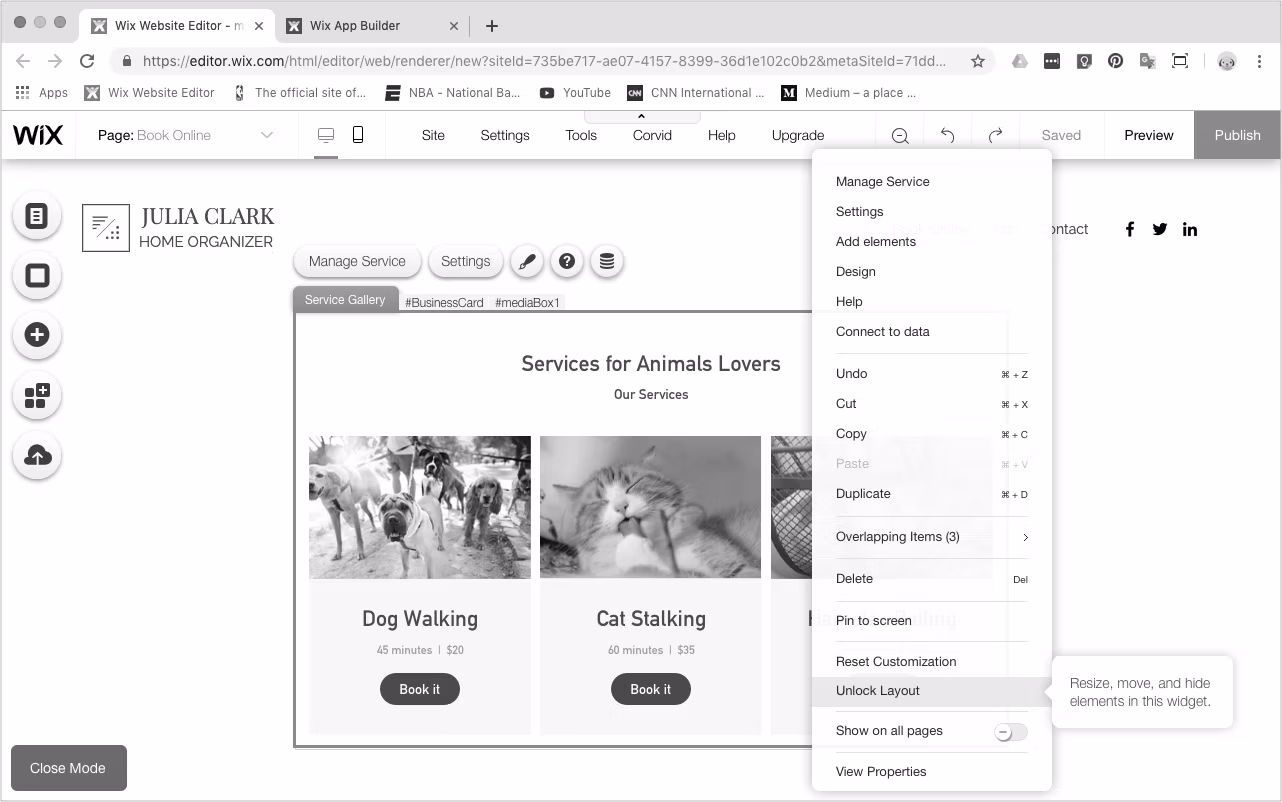This screenshot has height=802, width=1282.
Task: Click the Close Mode button
Action: click(68, 768)
